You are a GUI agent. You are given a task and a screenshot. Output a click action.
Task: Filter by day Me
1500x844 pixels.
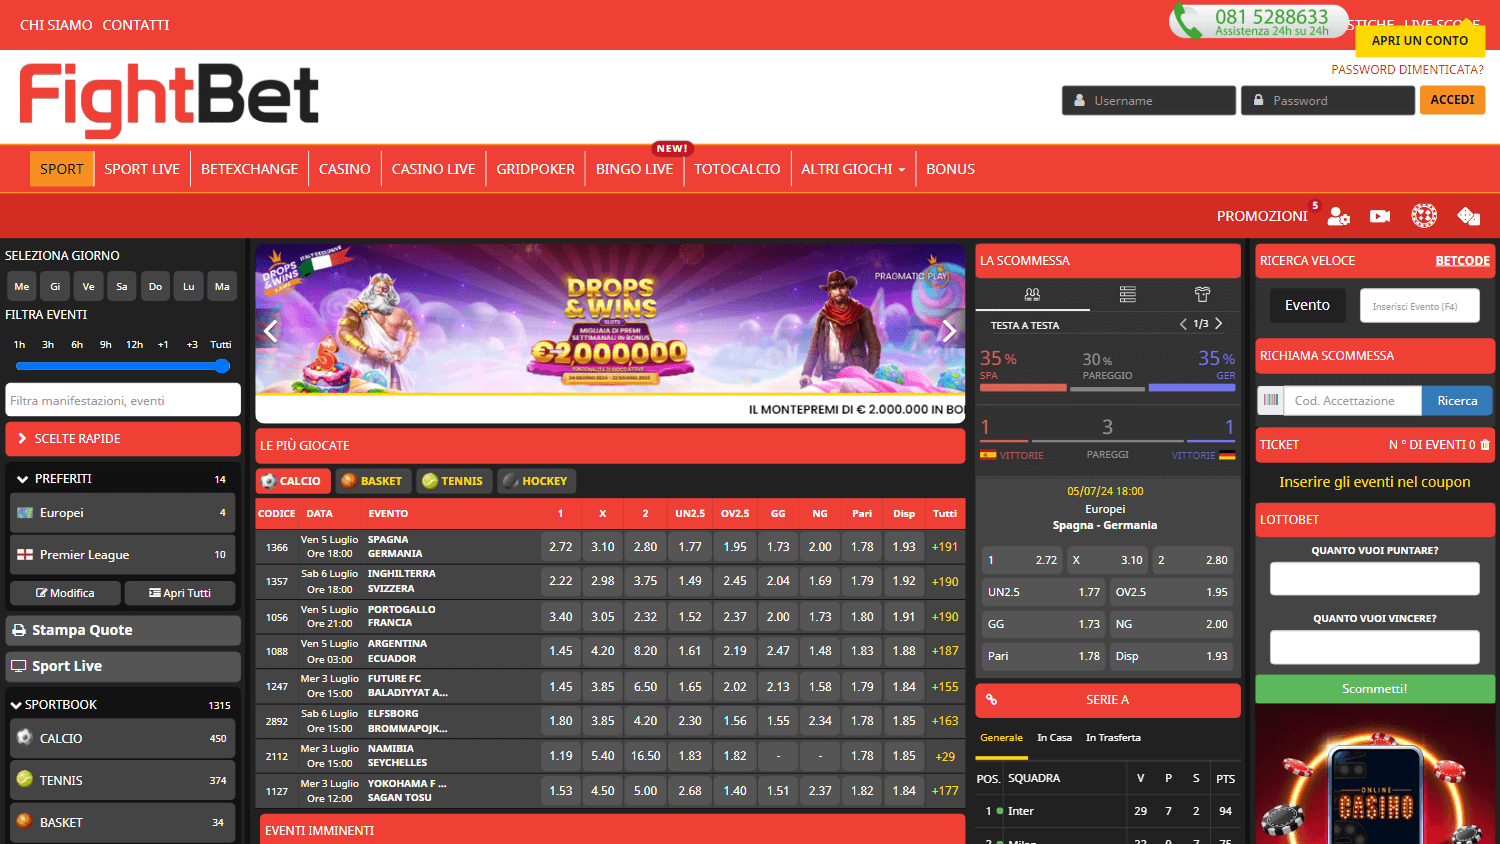[22, 286]
